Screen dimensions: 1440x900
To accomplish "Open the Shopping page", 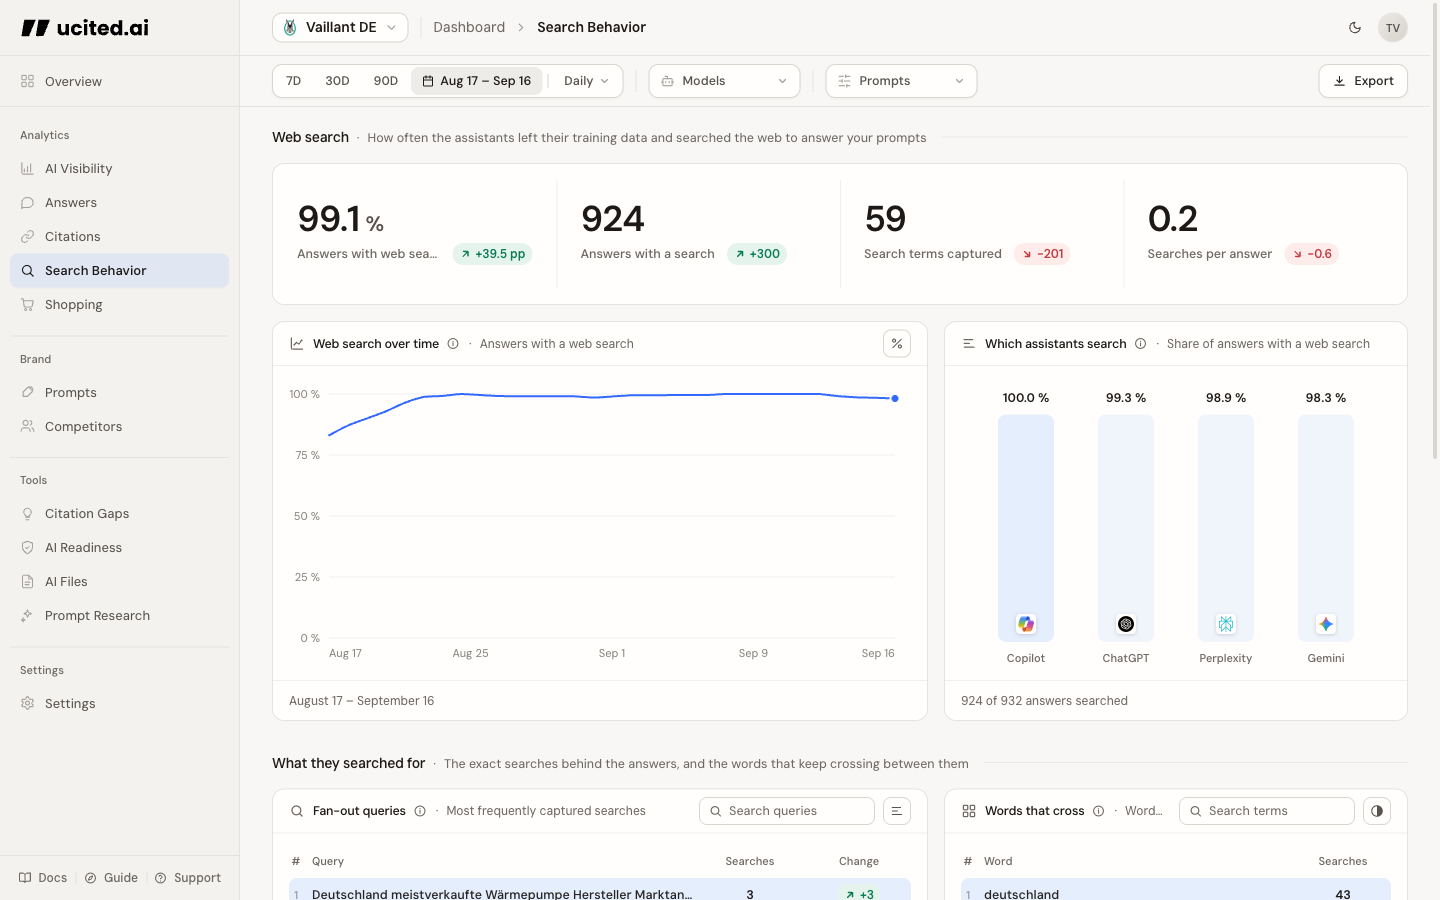I will [119, 304].
